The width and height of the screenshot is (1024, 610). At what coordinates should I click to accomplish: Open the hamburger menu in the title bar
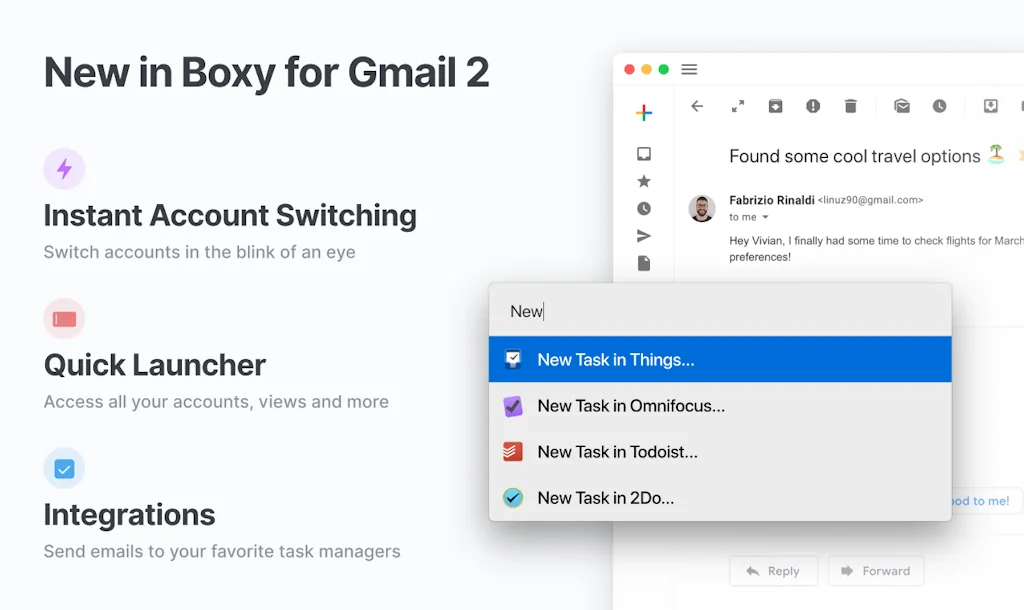(x=689, y=69)
